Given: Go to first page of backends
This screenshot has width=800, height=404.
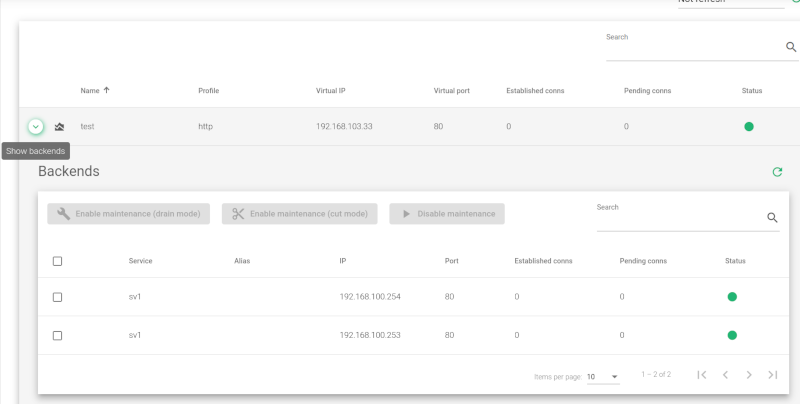Looking at the screenshot, I should (x=702, y=375).
